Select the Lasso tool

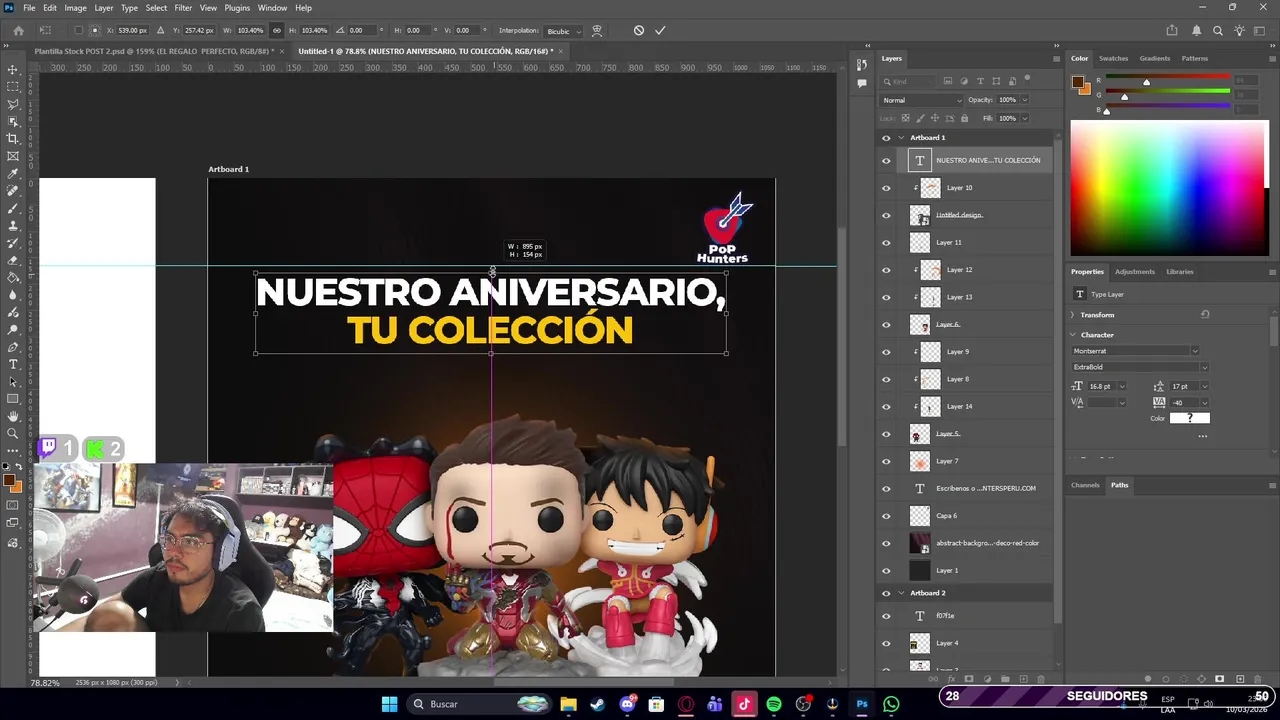(13, 104)
